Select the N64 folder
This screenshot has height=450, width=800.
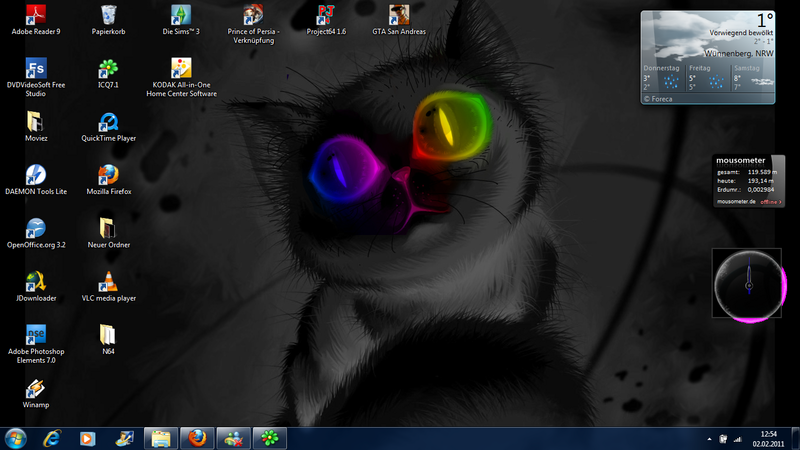108,340
